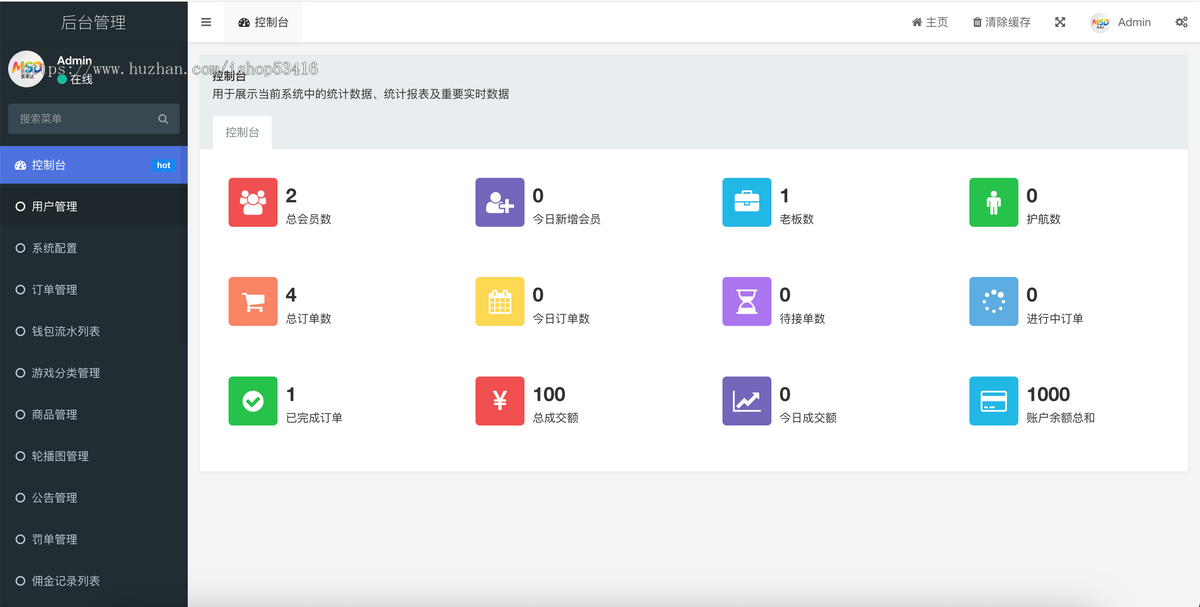The image size is (1200, 607).
Task: Click the home icon beside 主页
Action: click(x=917, y=22)
